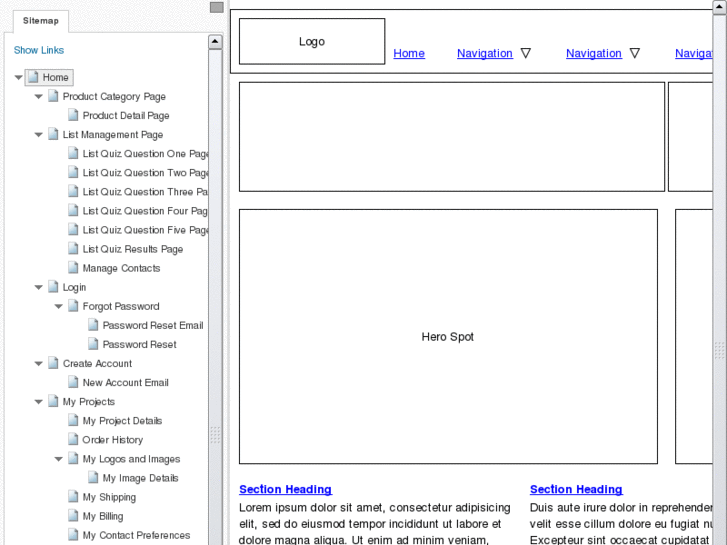Click the My Projects page icon
The image size is (727, 545).
[x=53, y=401]
